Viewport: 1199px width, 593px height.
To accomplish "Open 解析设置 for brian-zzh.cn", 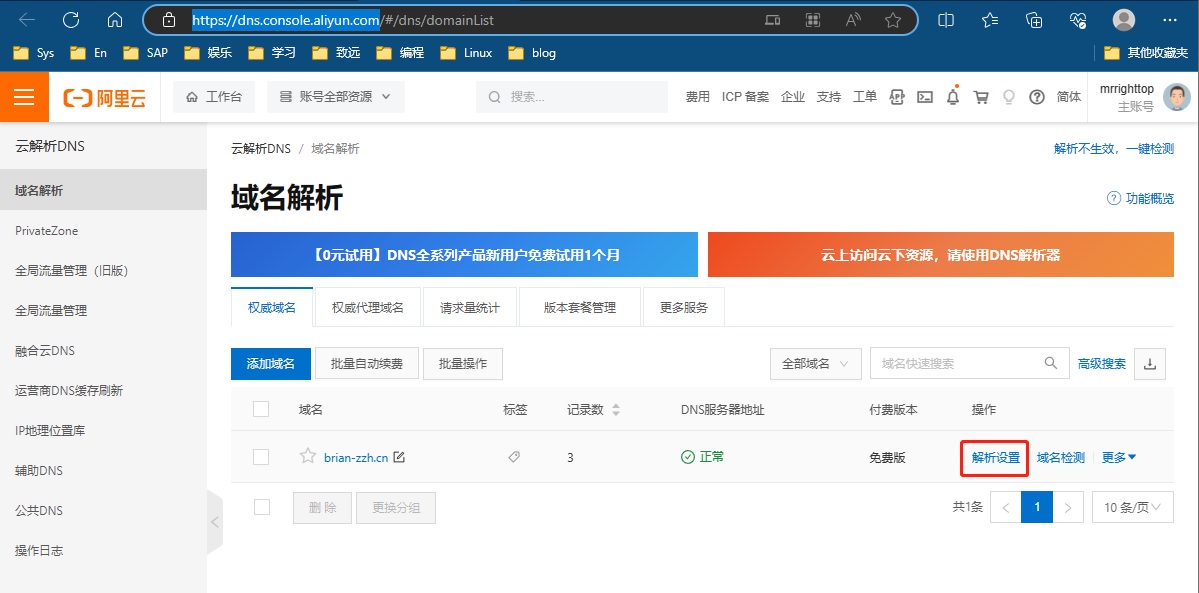I will coord(995,458).
